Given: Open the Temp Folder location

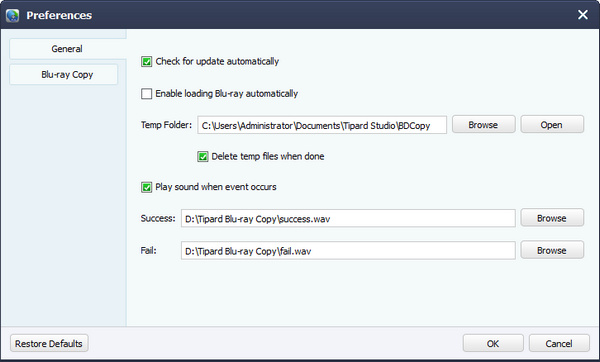Looking at the screenshot, I should click(x=552, y=125).
